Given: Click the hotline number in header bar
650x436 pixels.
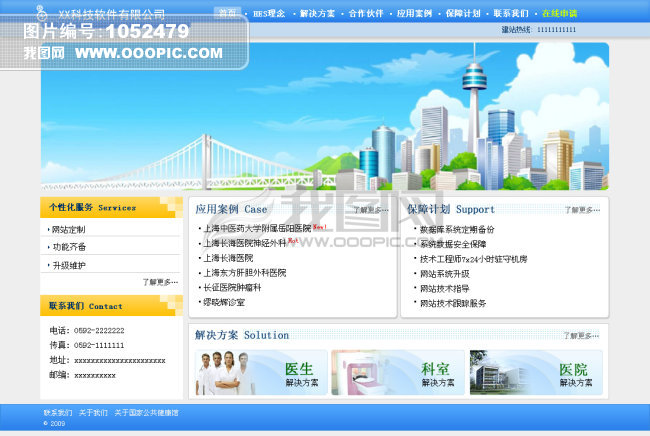Looking at the screenshot, I should (x=556, y=29).
